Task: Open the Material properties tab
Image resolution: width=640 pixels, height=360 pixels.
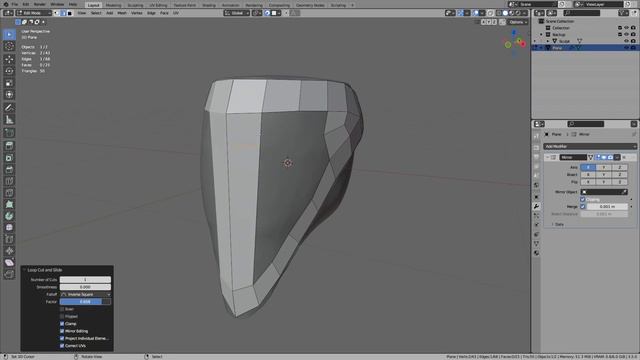Action: [x=536, y=253]
